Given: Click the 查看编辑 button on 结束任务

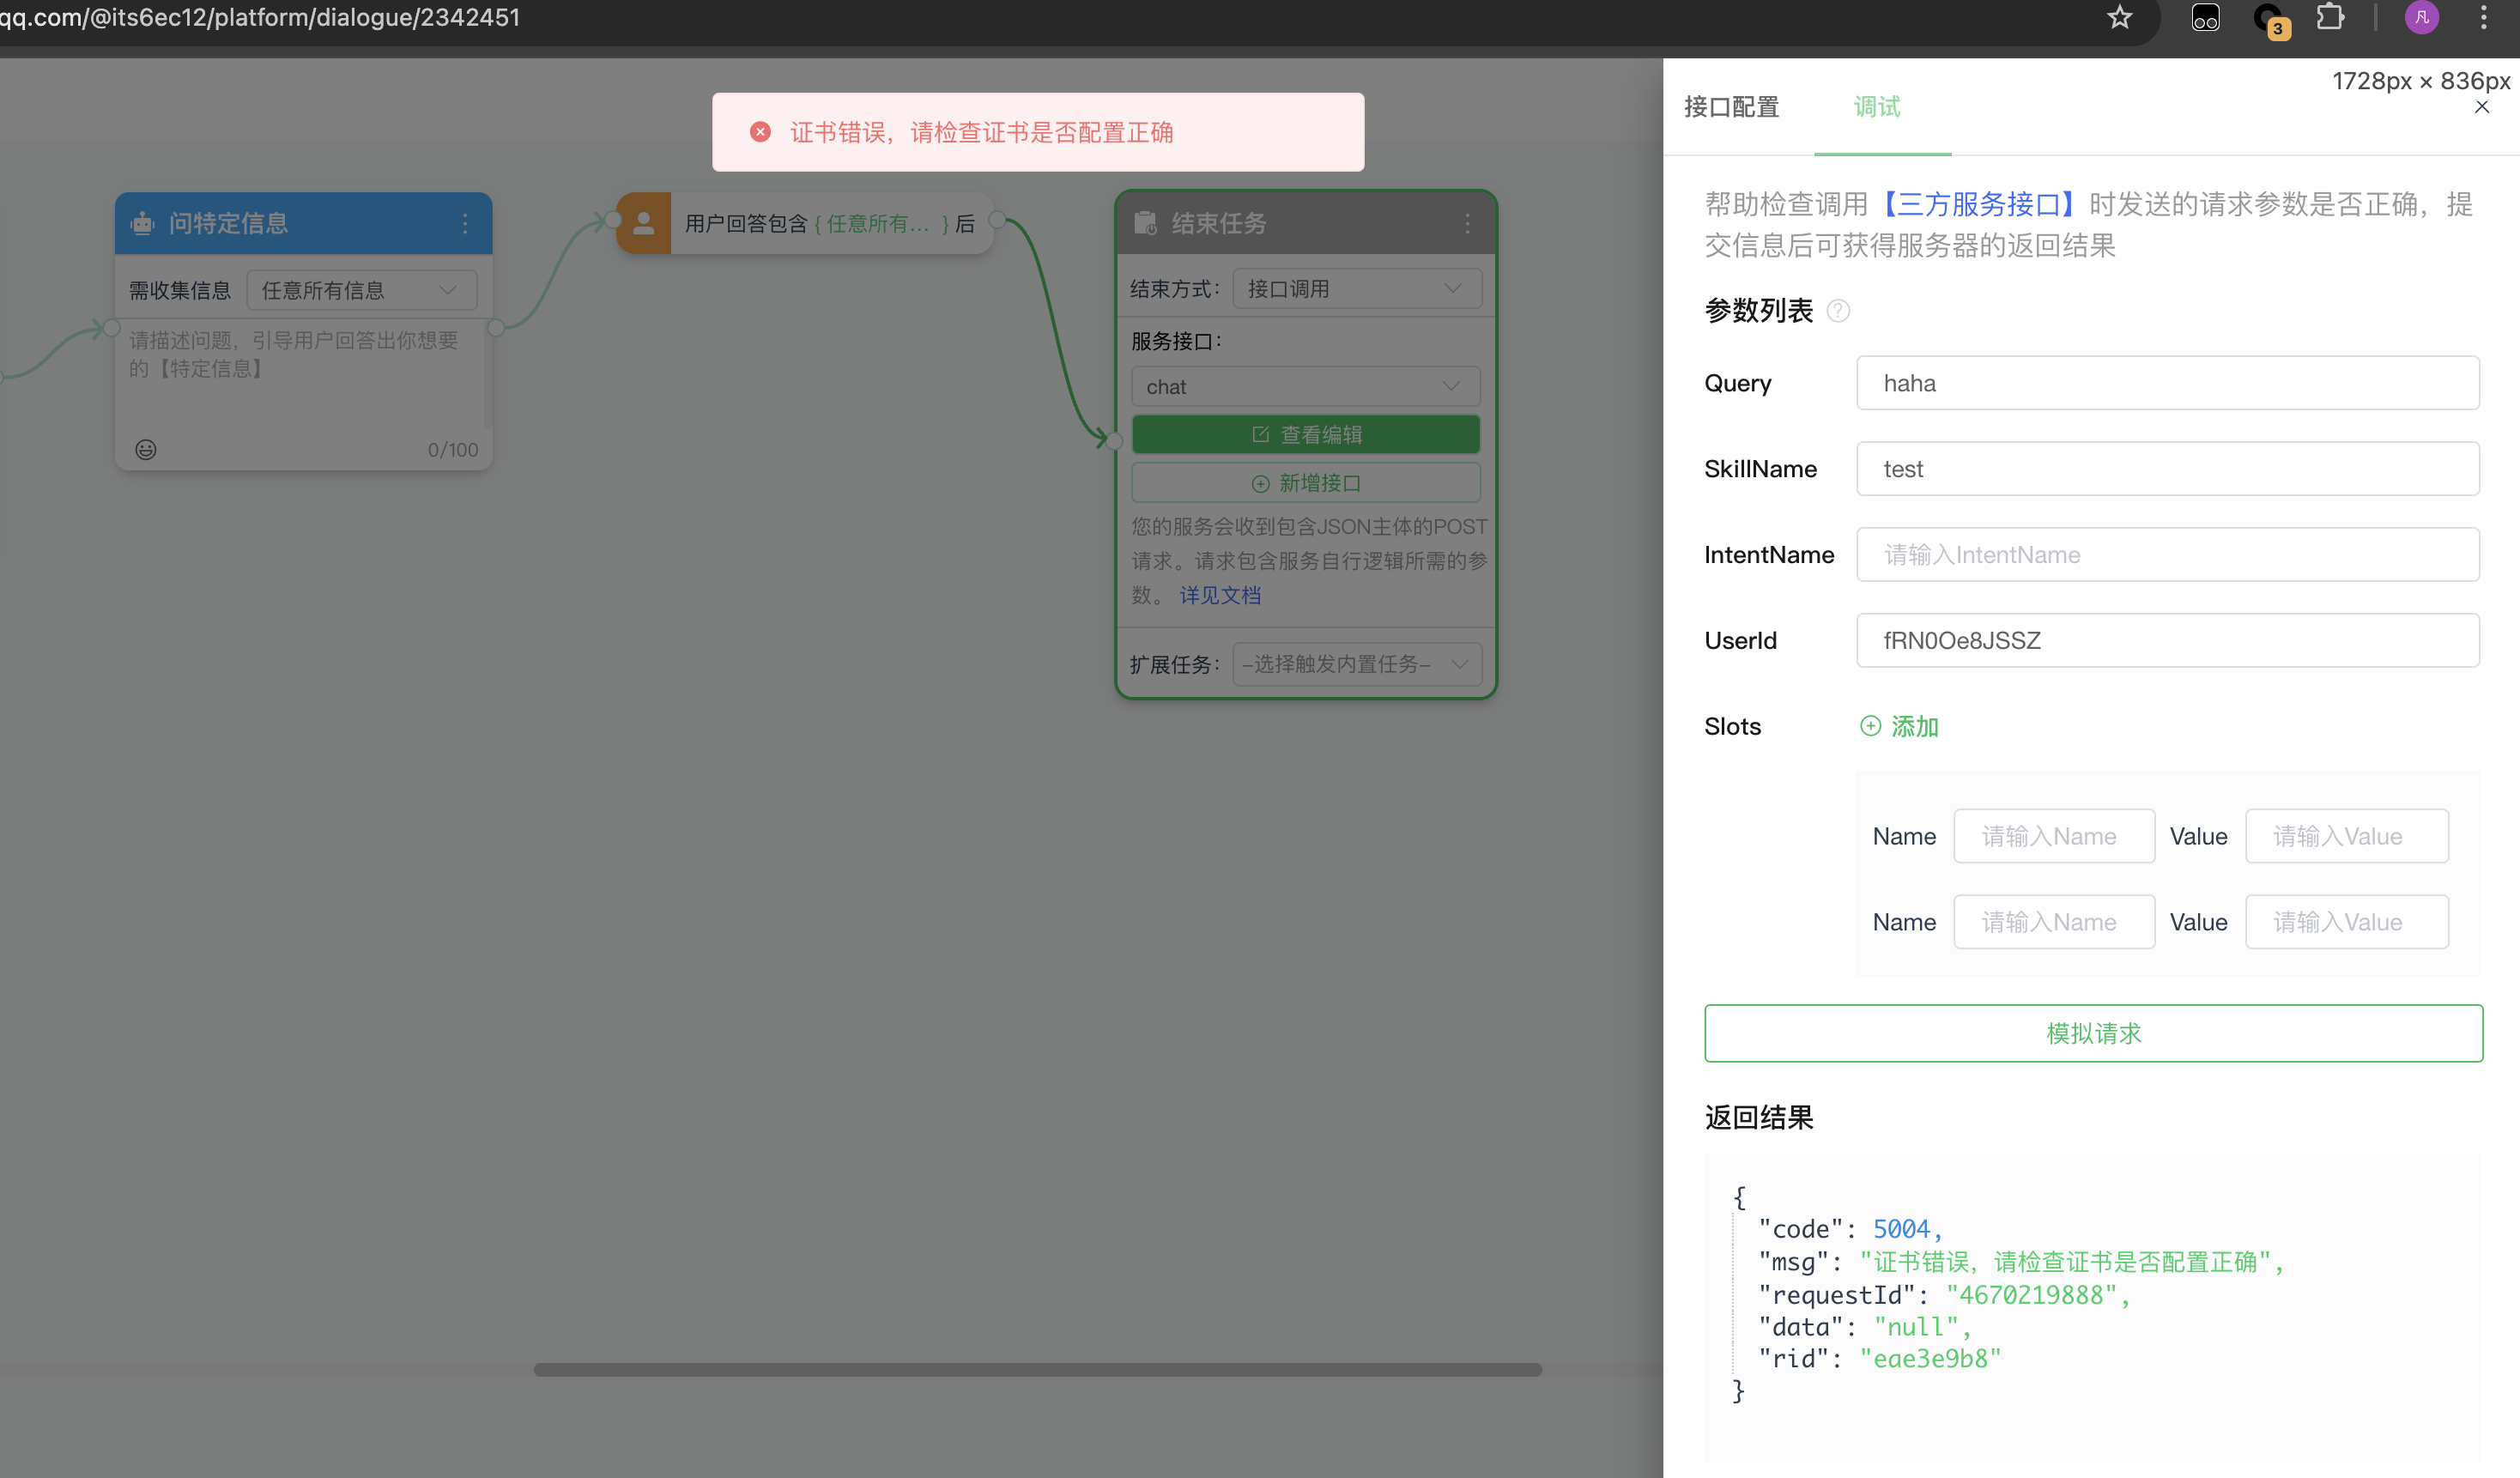Looking at the screenshot, I should pos(1305,433).
